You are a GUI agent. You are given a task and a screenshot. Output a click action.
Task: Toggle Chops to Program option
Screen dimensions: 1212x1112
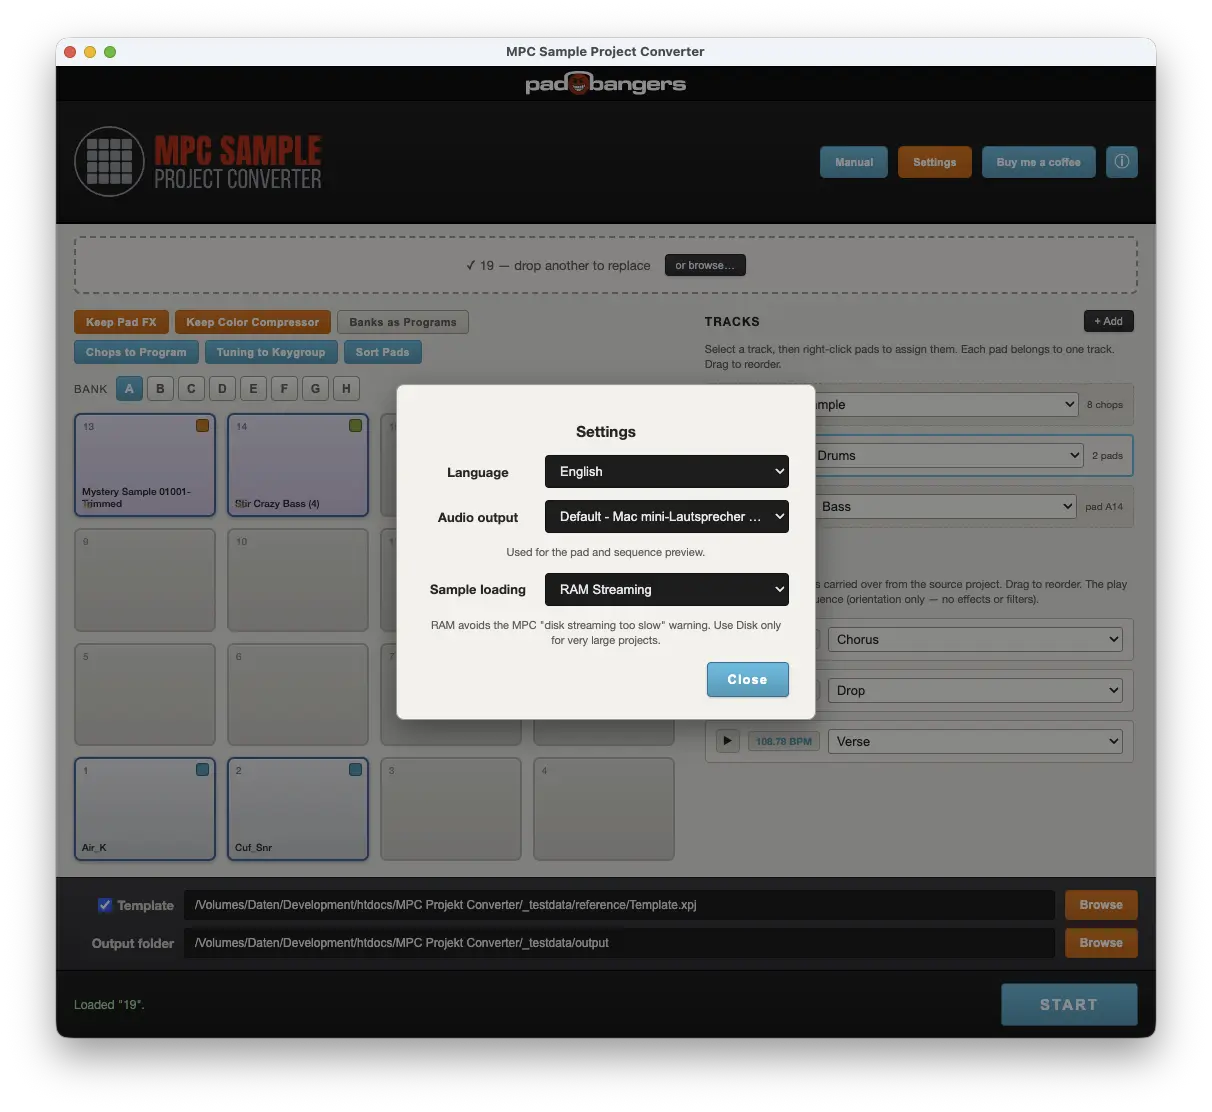(136, 352)
